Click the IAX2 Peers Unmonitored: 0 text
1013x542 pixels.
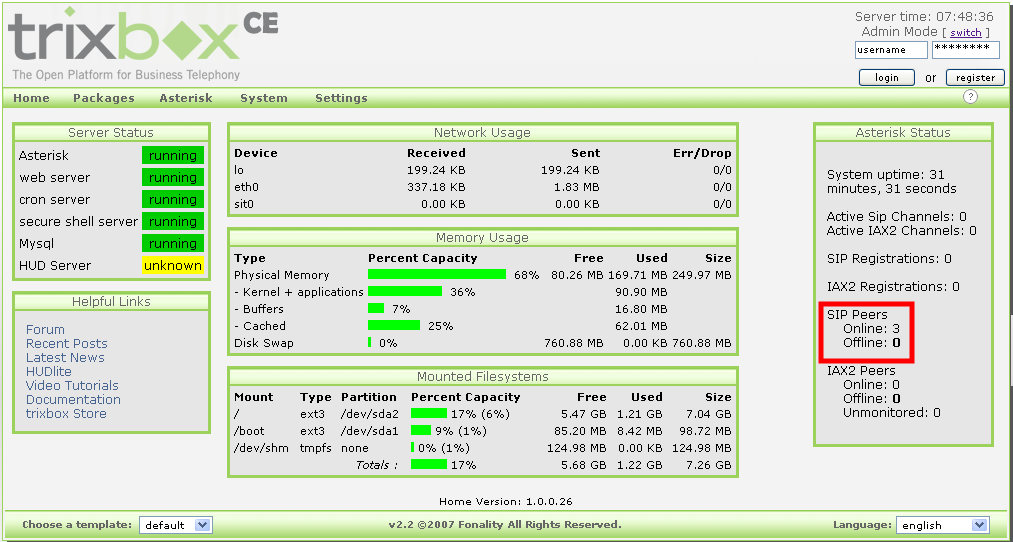click(x=892, y=413)
